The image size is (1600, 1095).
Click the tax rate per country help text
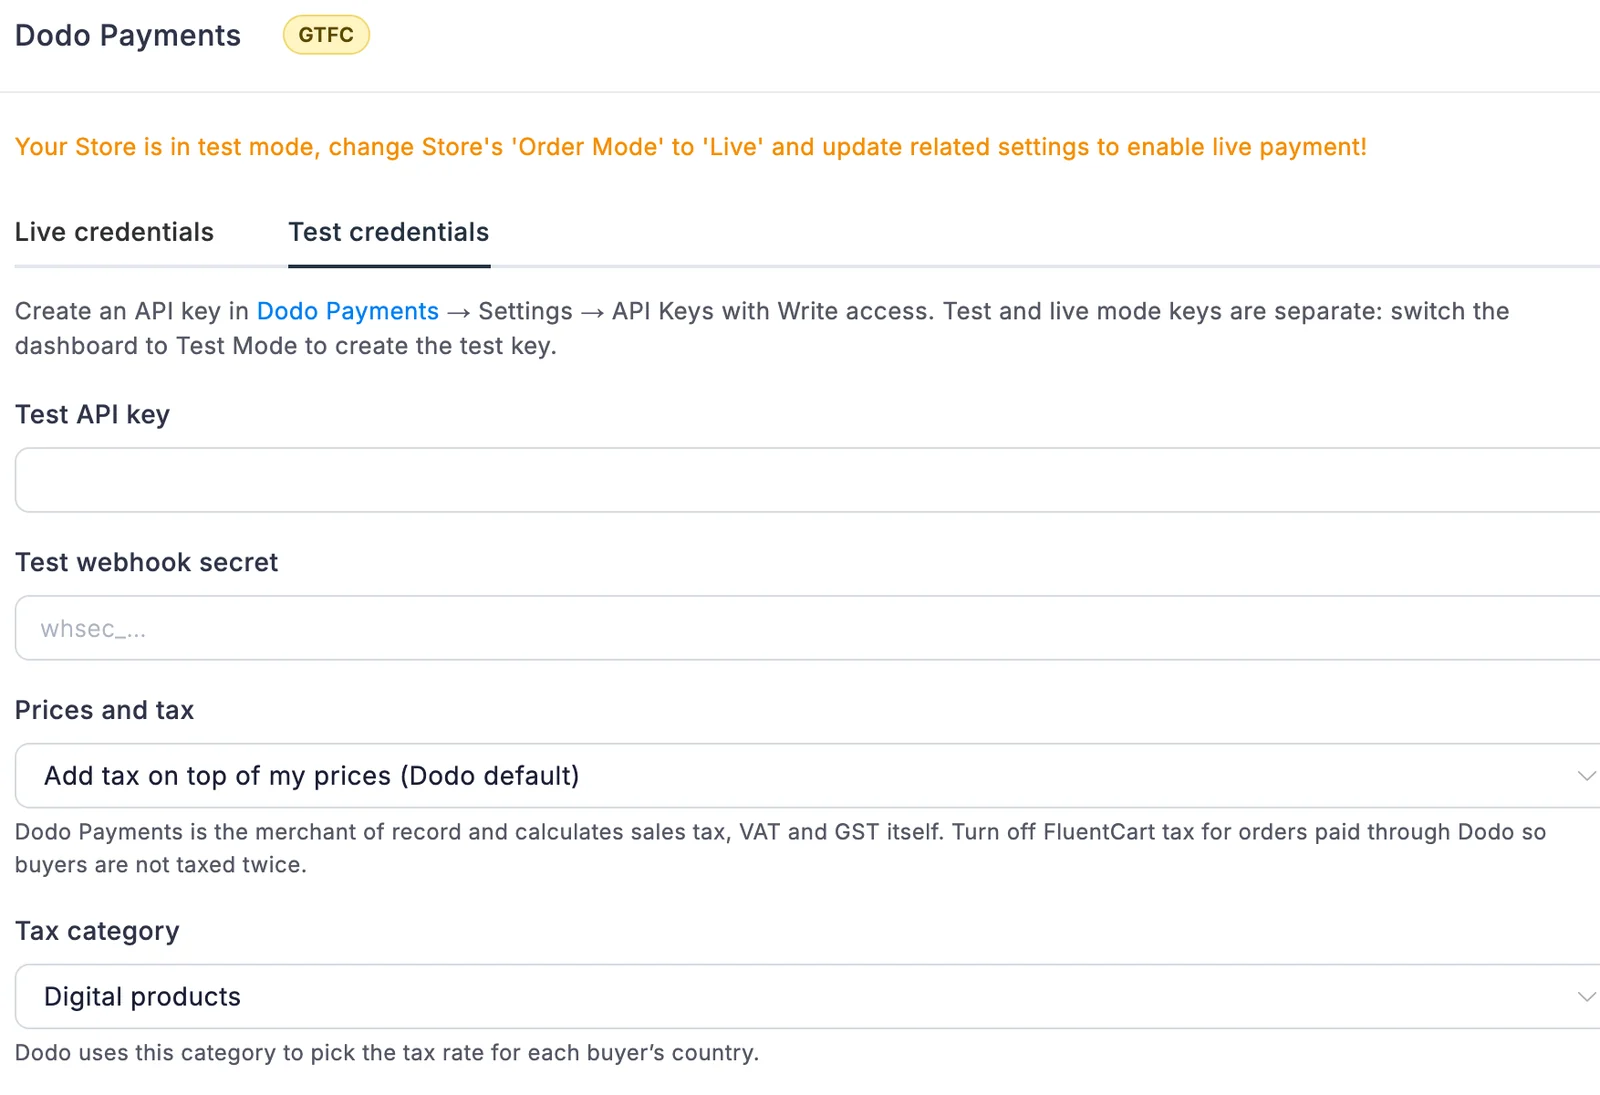point(387,1053)
